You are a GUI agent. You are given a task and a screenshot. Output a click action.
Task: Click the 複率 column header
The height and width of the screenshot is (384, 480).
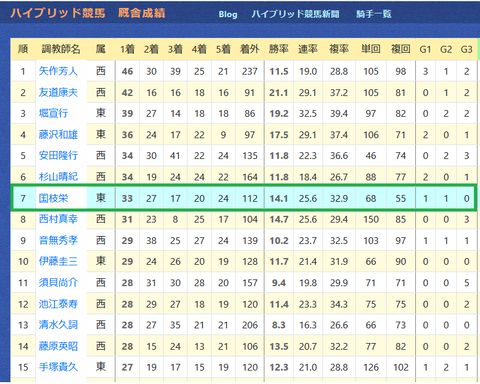tap(339, 49)
